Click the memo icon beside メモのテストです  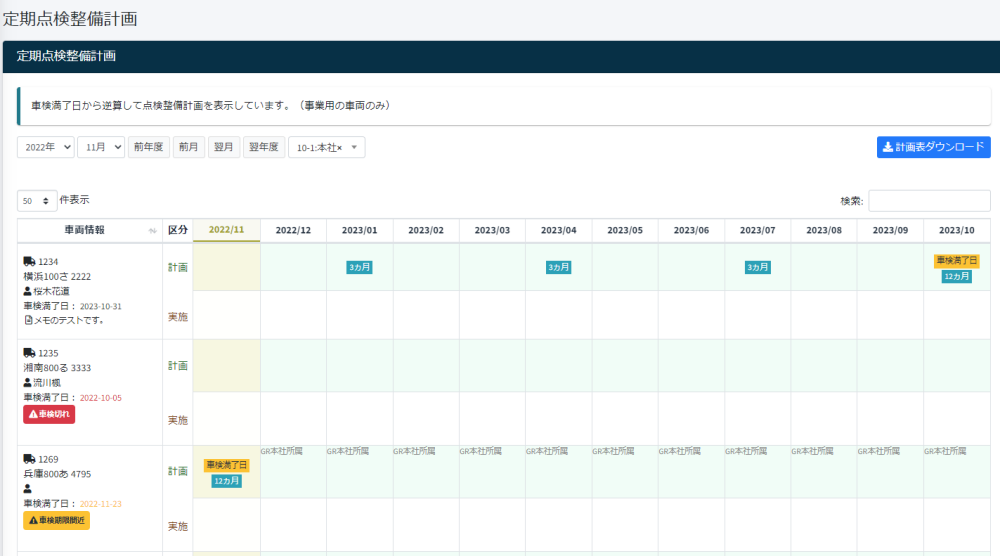(x=28, y=320)
